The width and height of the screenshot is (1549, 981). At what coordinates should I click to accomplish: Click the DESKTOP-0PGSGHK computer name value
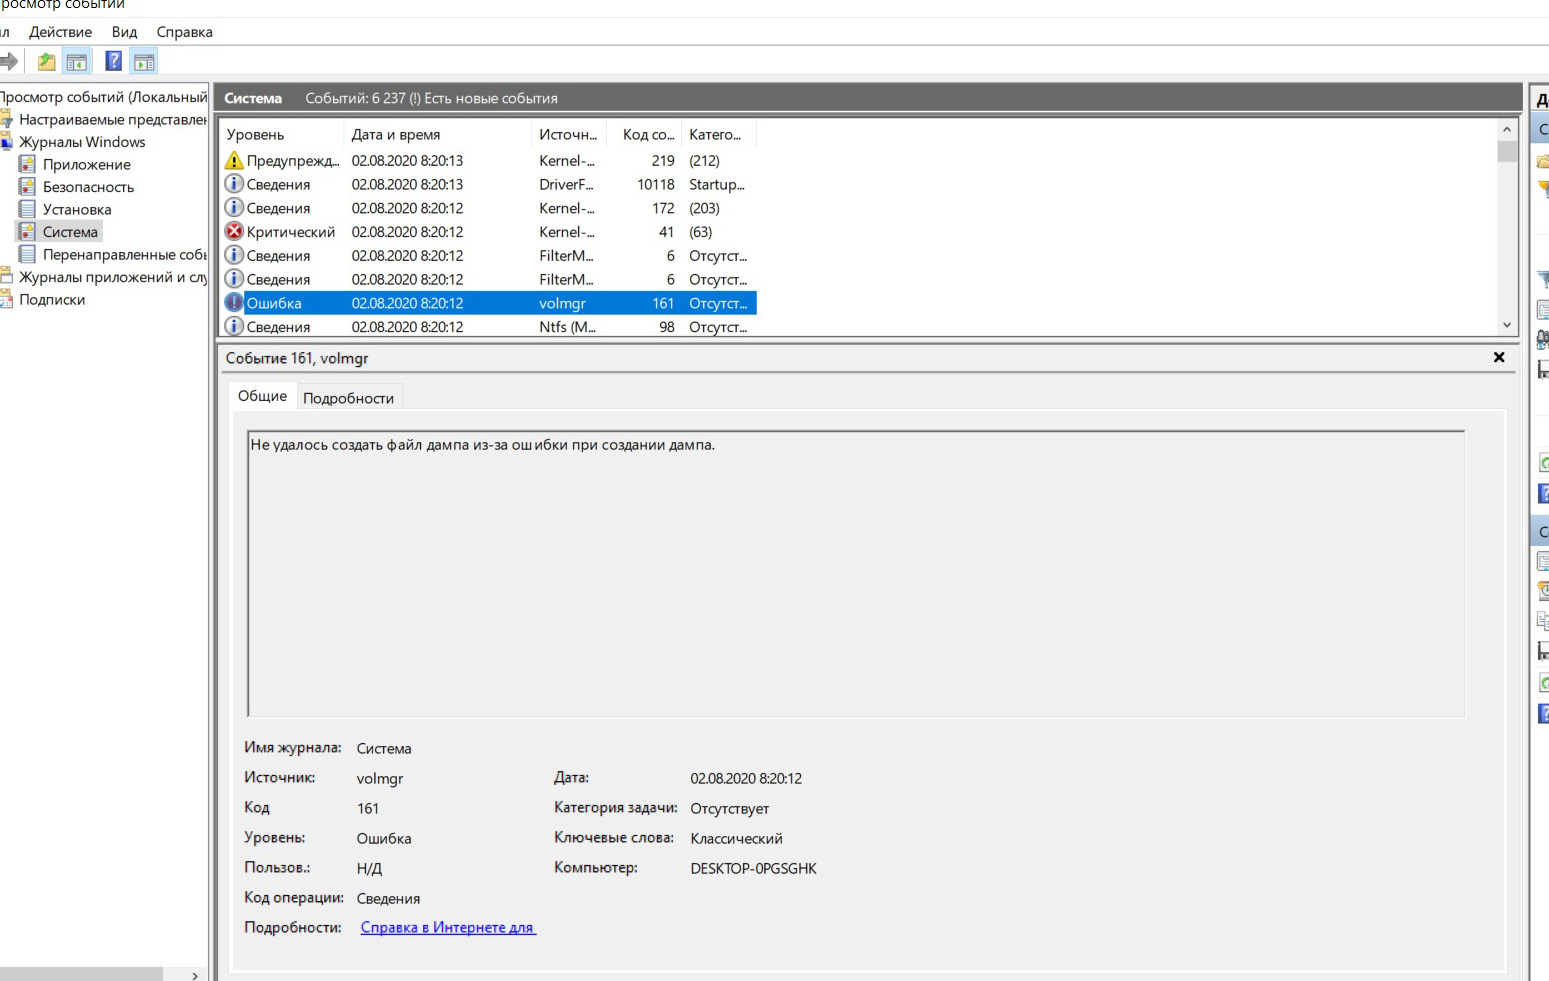753,868
